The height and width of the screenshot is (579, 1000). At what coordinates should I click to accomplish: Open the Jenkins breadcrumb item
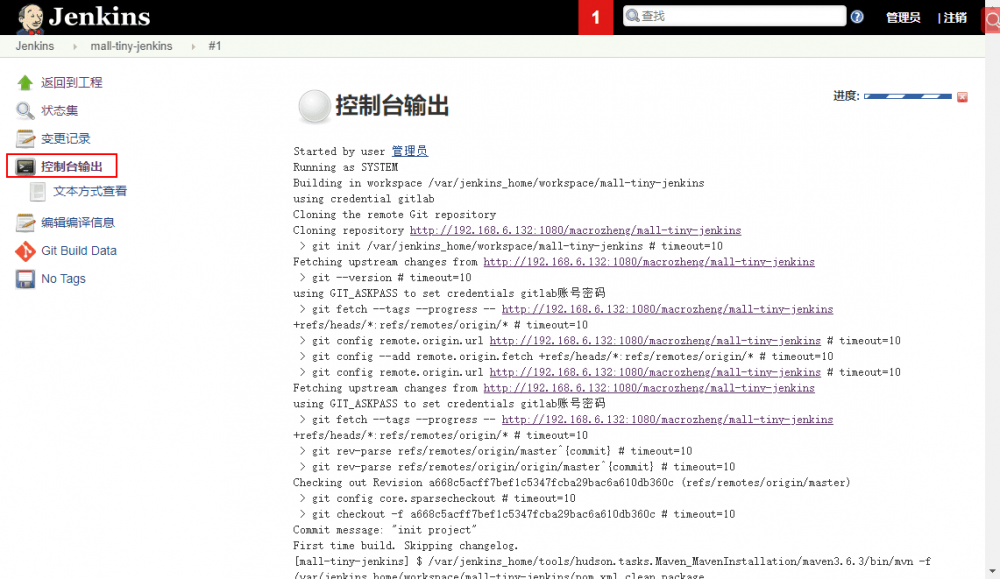(x=34, y=45)
